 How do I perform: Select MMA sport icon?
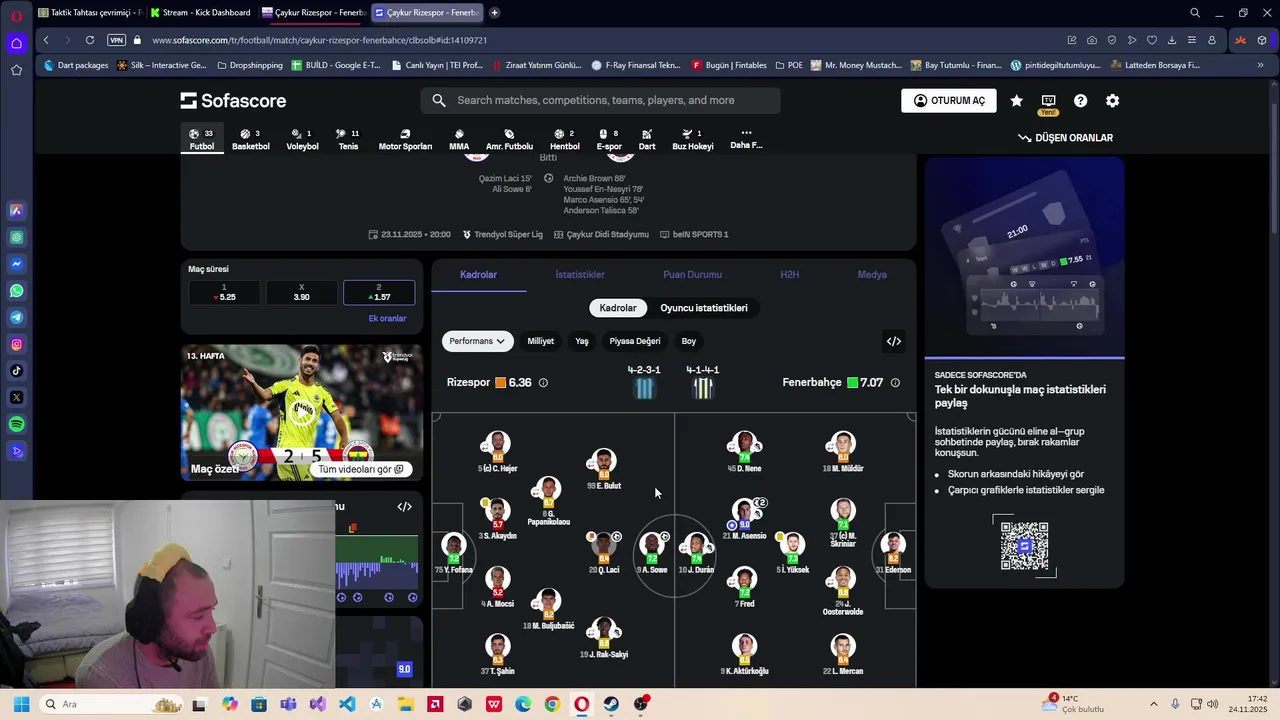tap(459, 140)
